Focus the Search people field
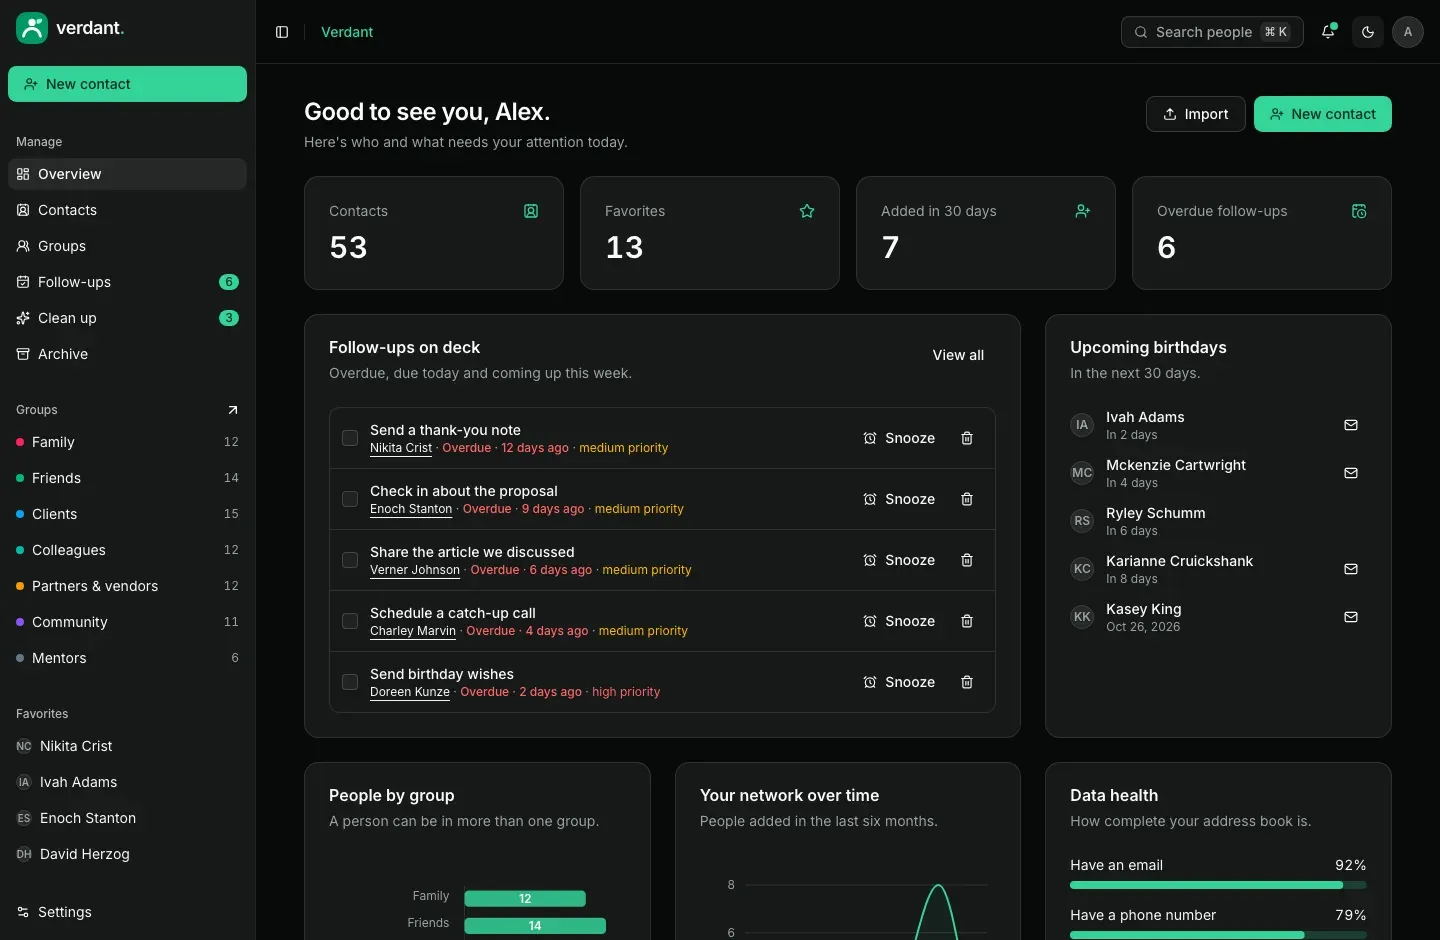 tap(1212, 32)
